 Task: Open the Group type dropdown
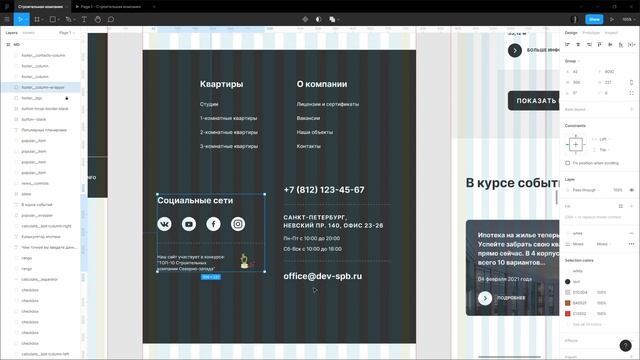click(x=573, y=61)
